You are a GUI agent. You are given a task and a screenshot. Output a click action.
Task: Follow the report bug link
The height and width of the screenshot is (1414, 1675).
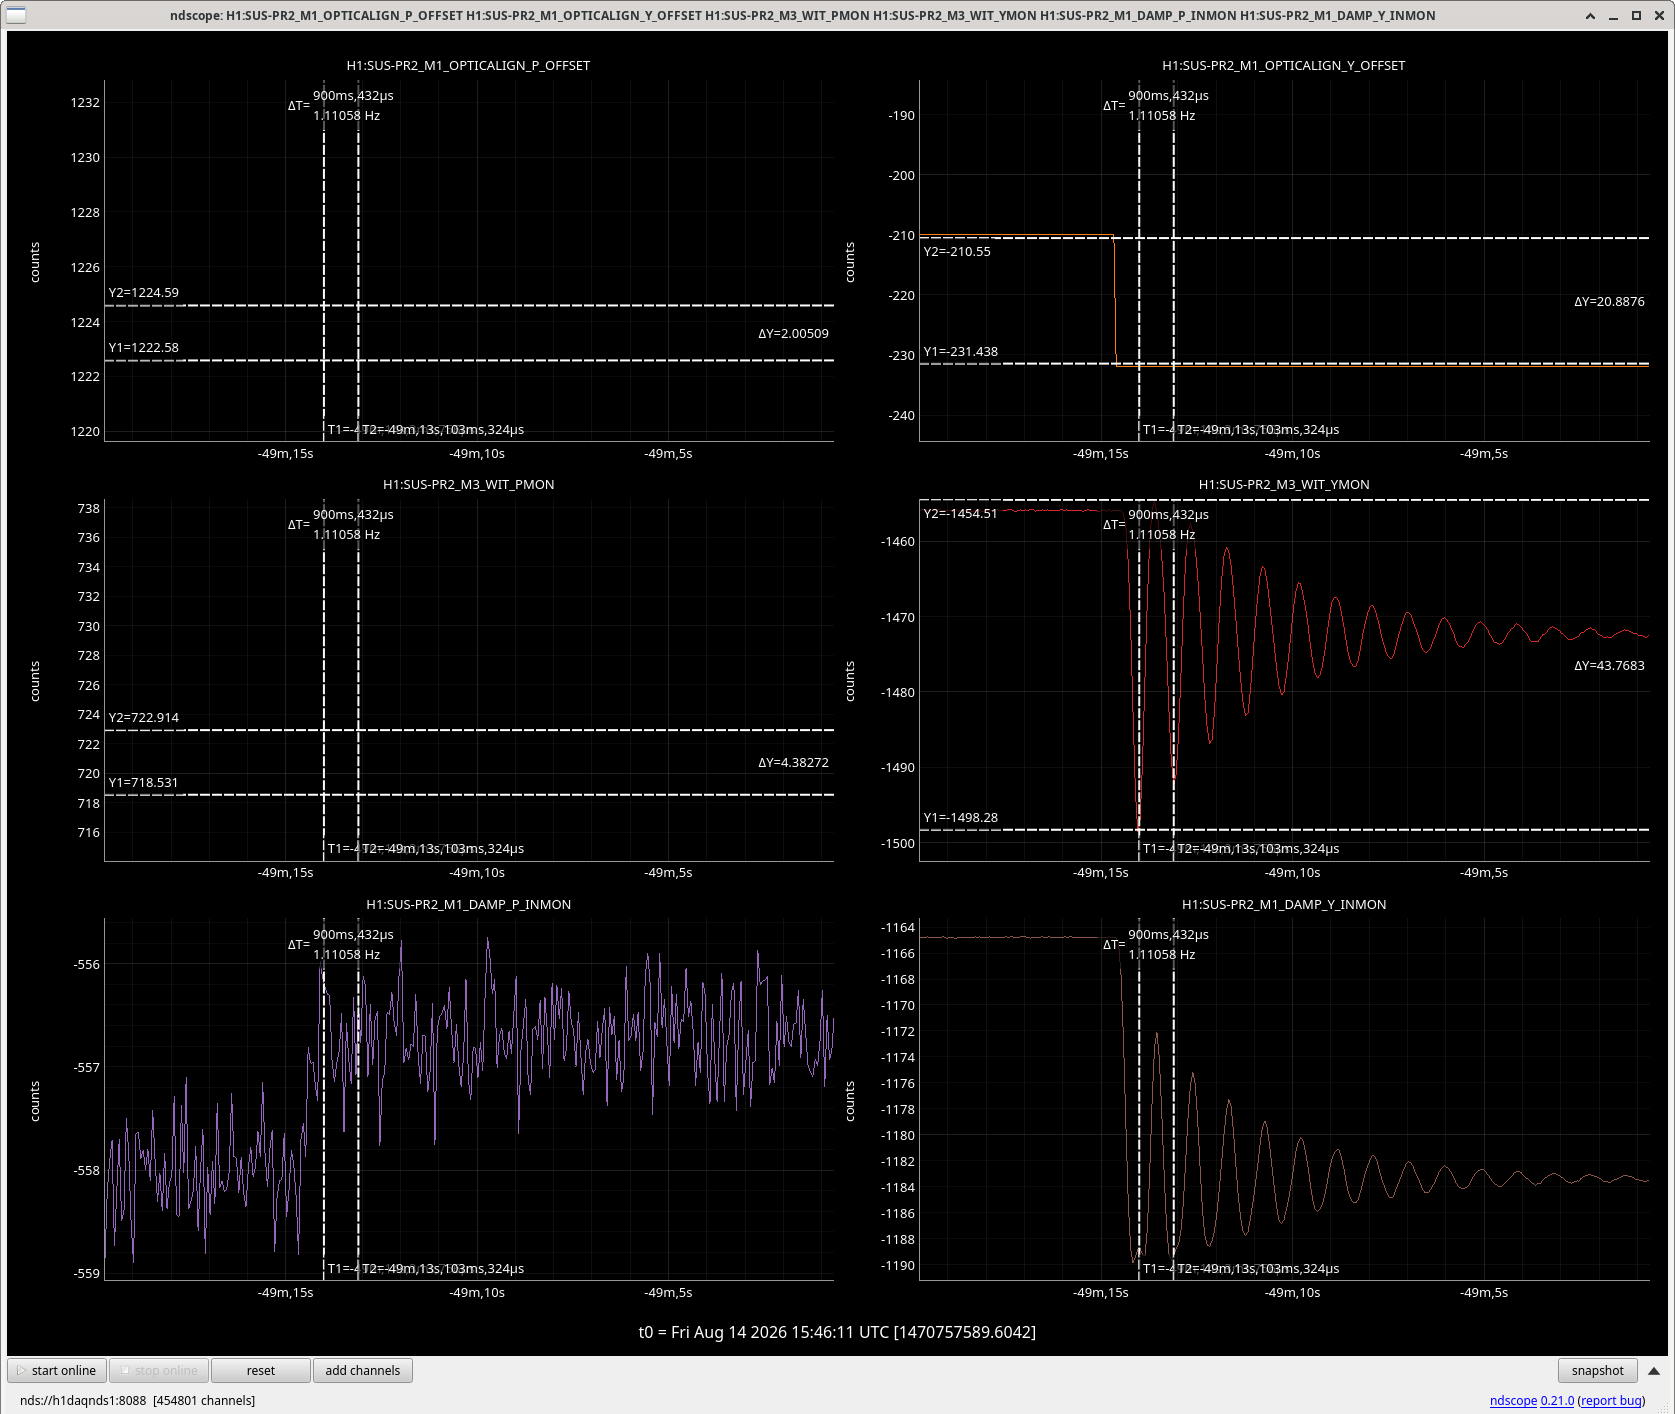click(x=1611, y=1400)
